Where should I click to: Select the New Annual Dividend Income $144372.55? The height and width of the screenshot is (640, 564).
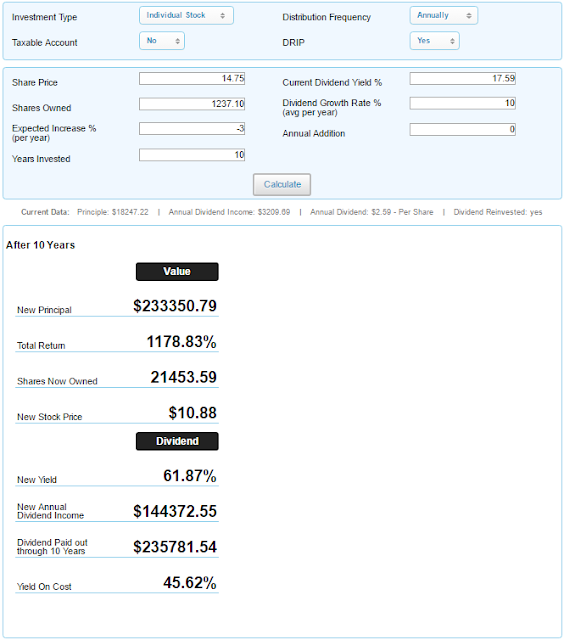(x=175, y=511)
